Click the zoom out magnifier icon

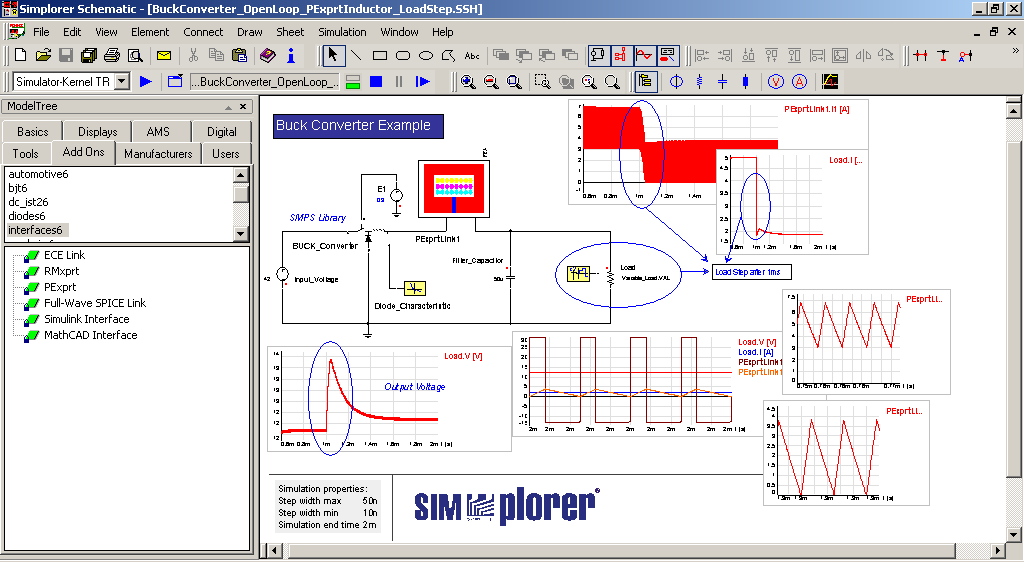(491, 82)
